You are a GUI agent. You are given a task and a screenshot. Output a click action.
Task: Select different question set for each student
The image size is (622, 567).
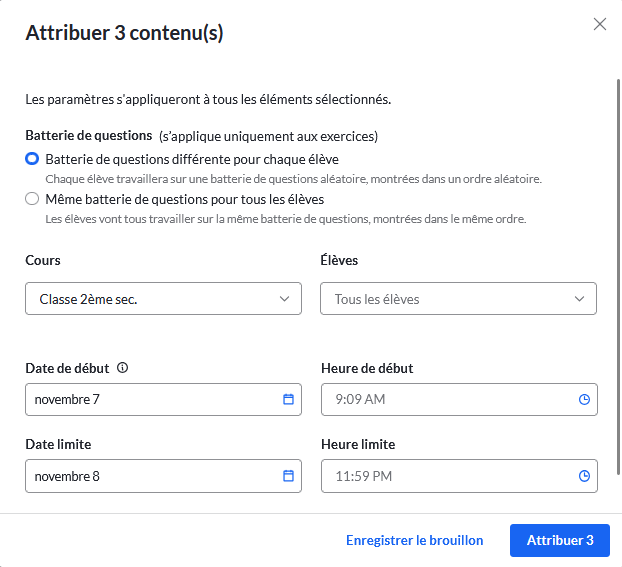(x=33, y=159)
